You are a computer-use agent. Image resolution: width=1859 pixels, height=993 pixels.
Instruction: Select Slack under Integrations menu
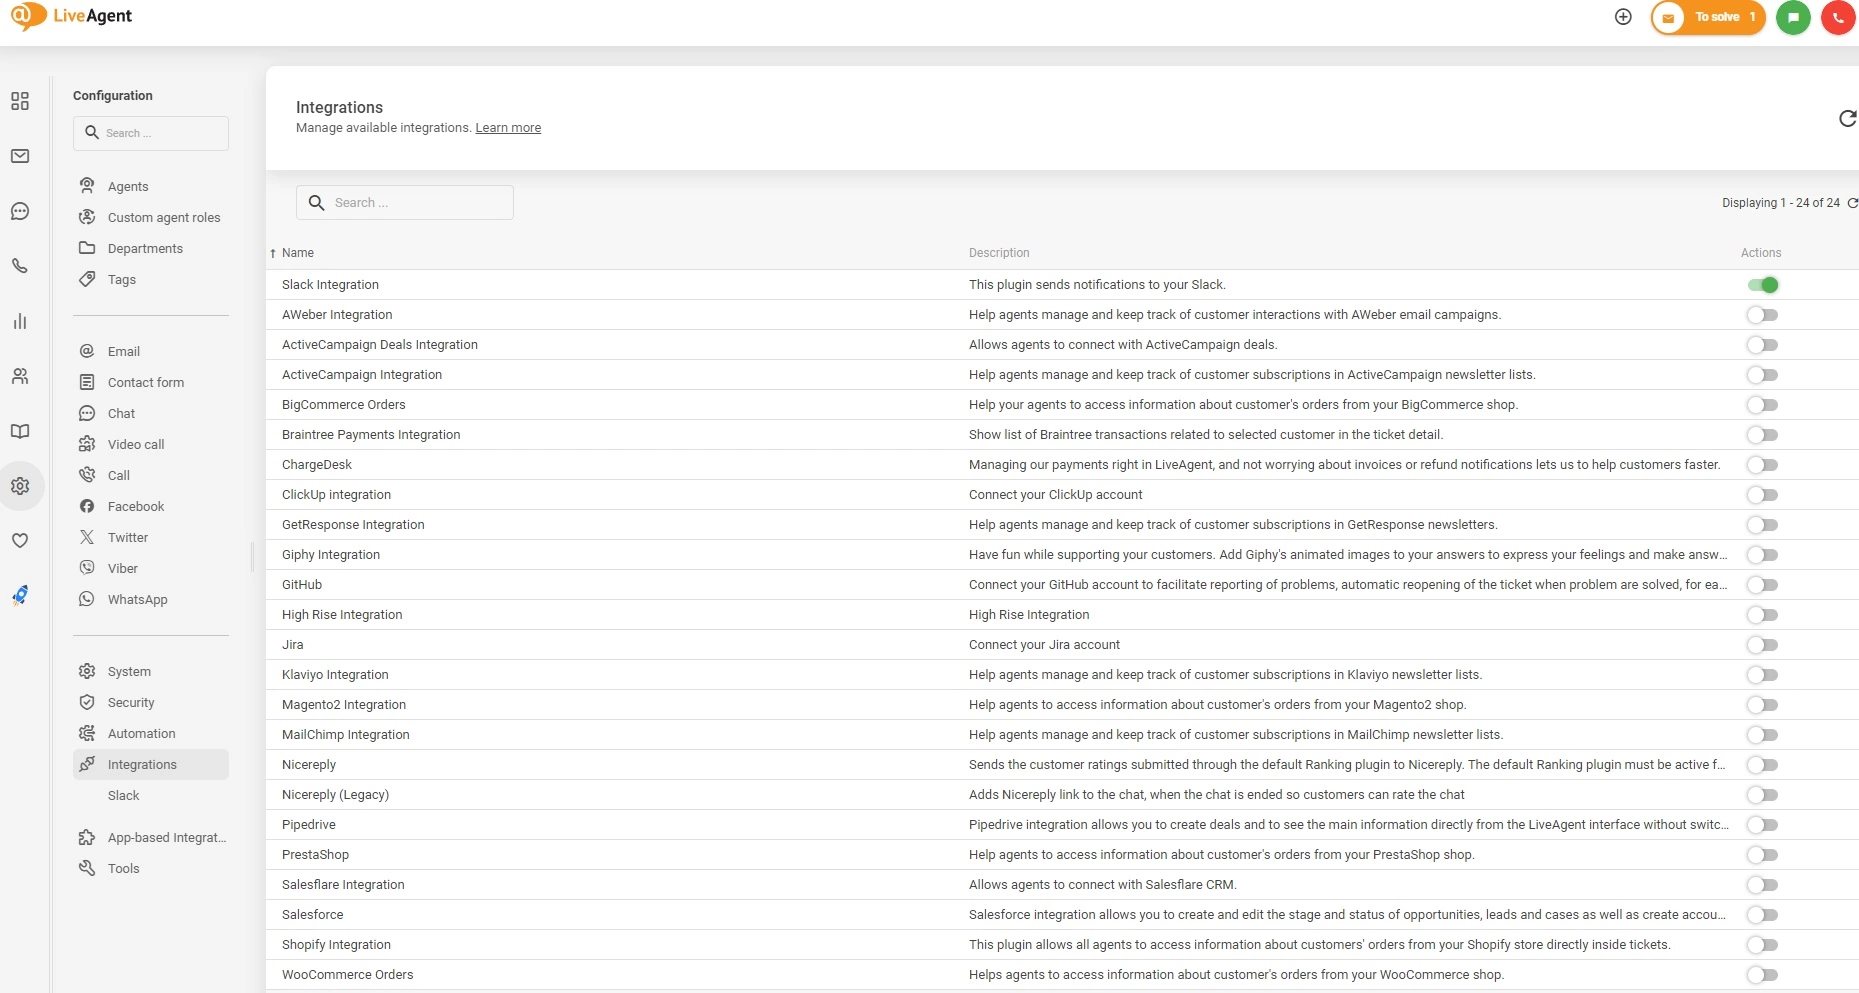tap(123, 795)
